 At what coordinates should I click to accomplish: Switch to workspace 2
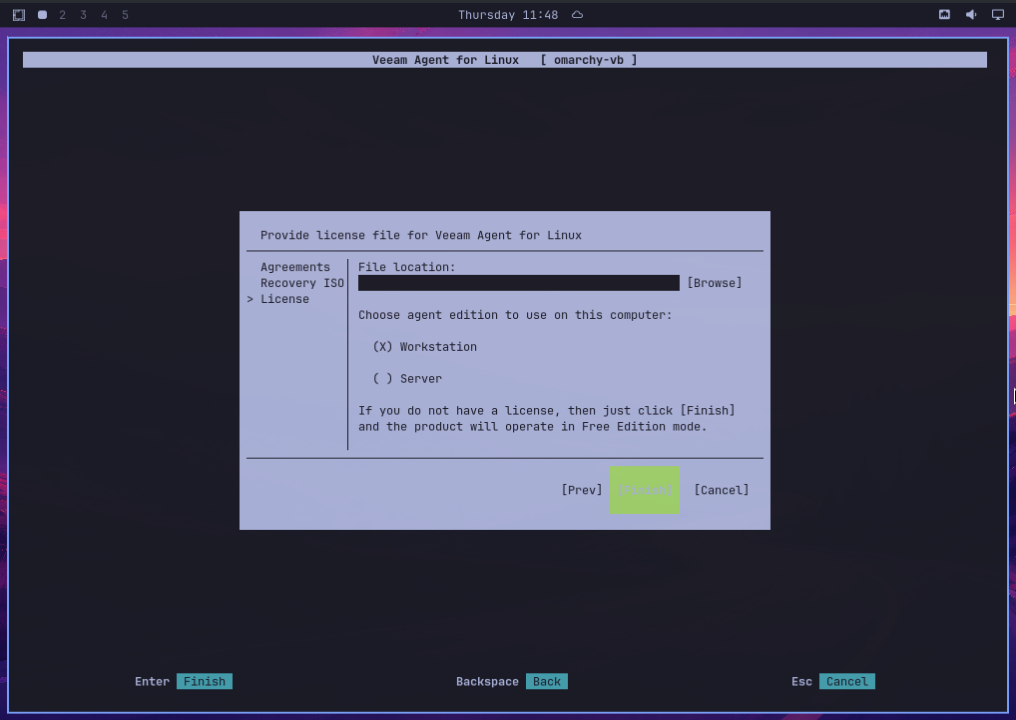(x=62, y=14)
